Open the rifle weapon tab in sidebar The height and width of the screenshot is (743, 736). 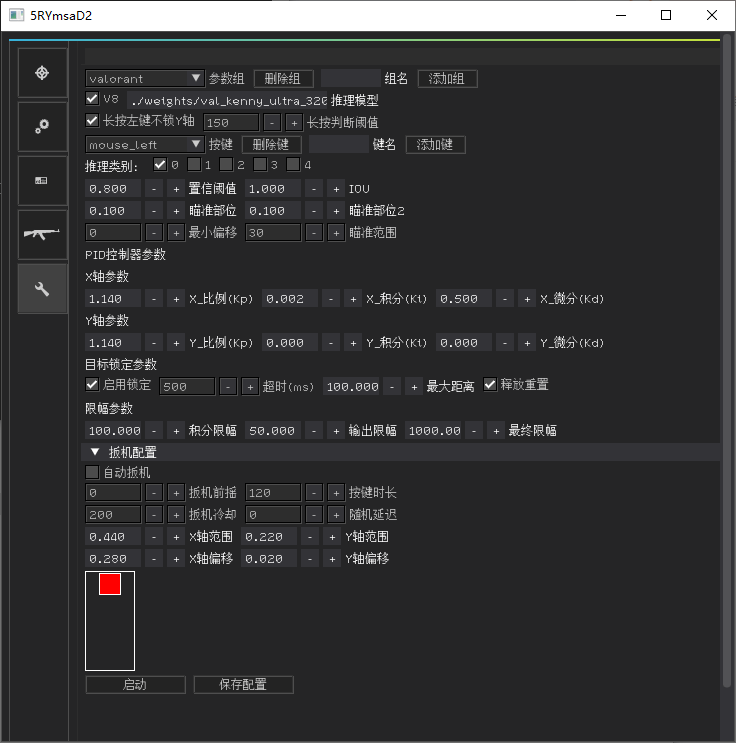pyautogui.click(x=42, y=235)
